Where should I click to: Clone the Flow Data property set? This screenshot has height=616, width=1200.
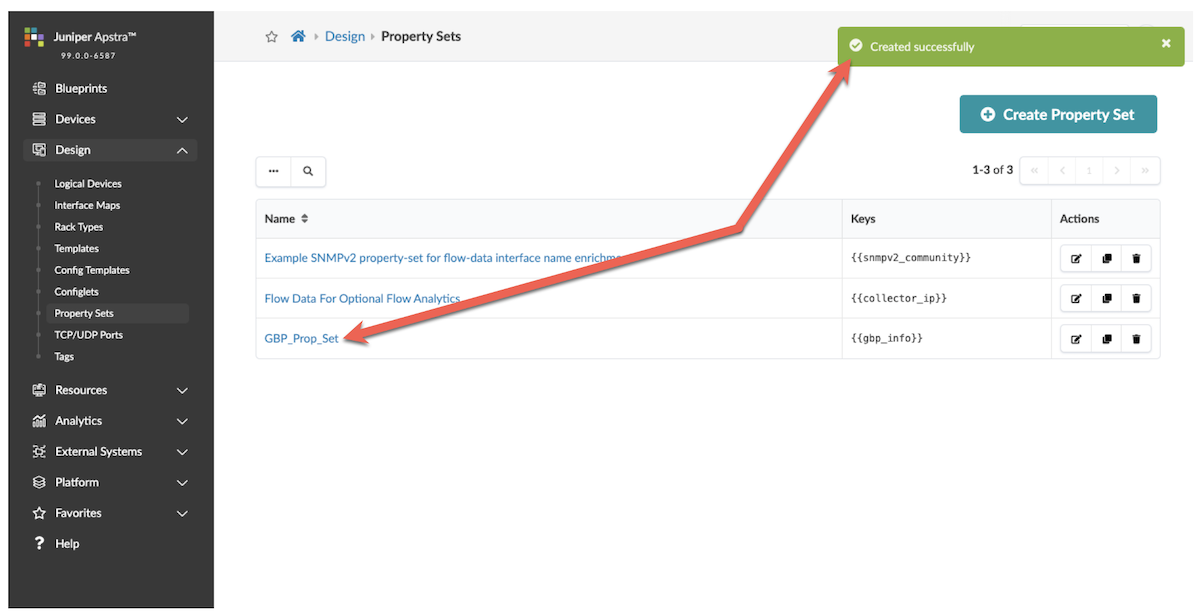(x=1106, y=298)
